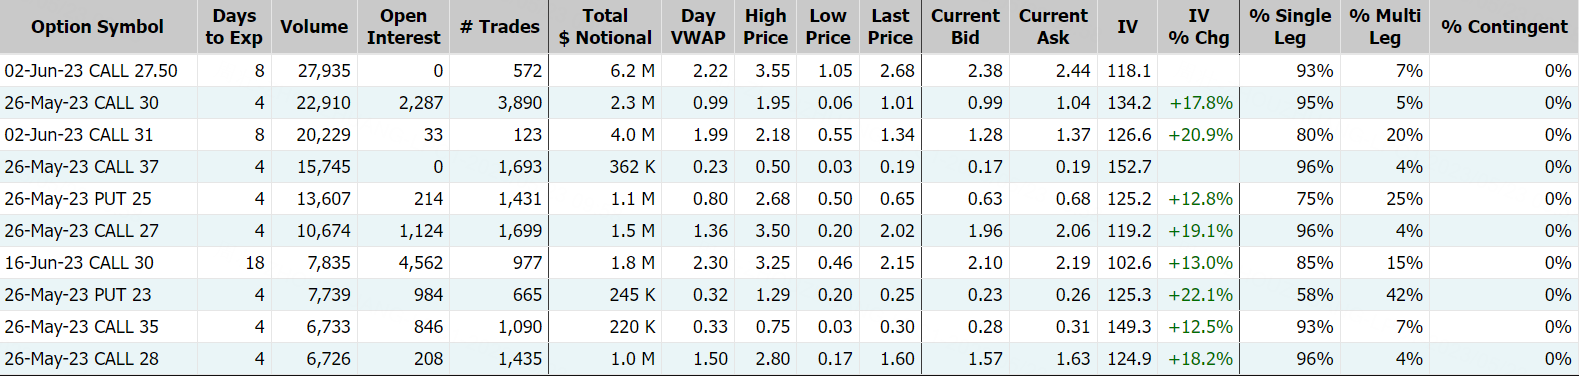Select the 26-May-23 PUT 25 symbol
The height and width of the screenshot is (377, 1579).
coord(78,199)
